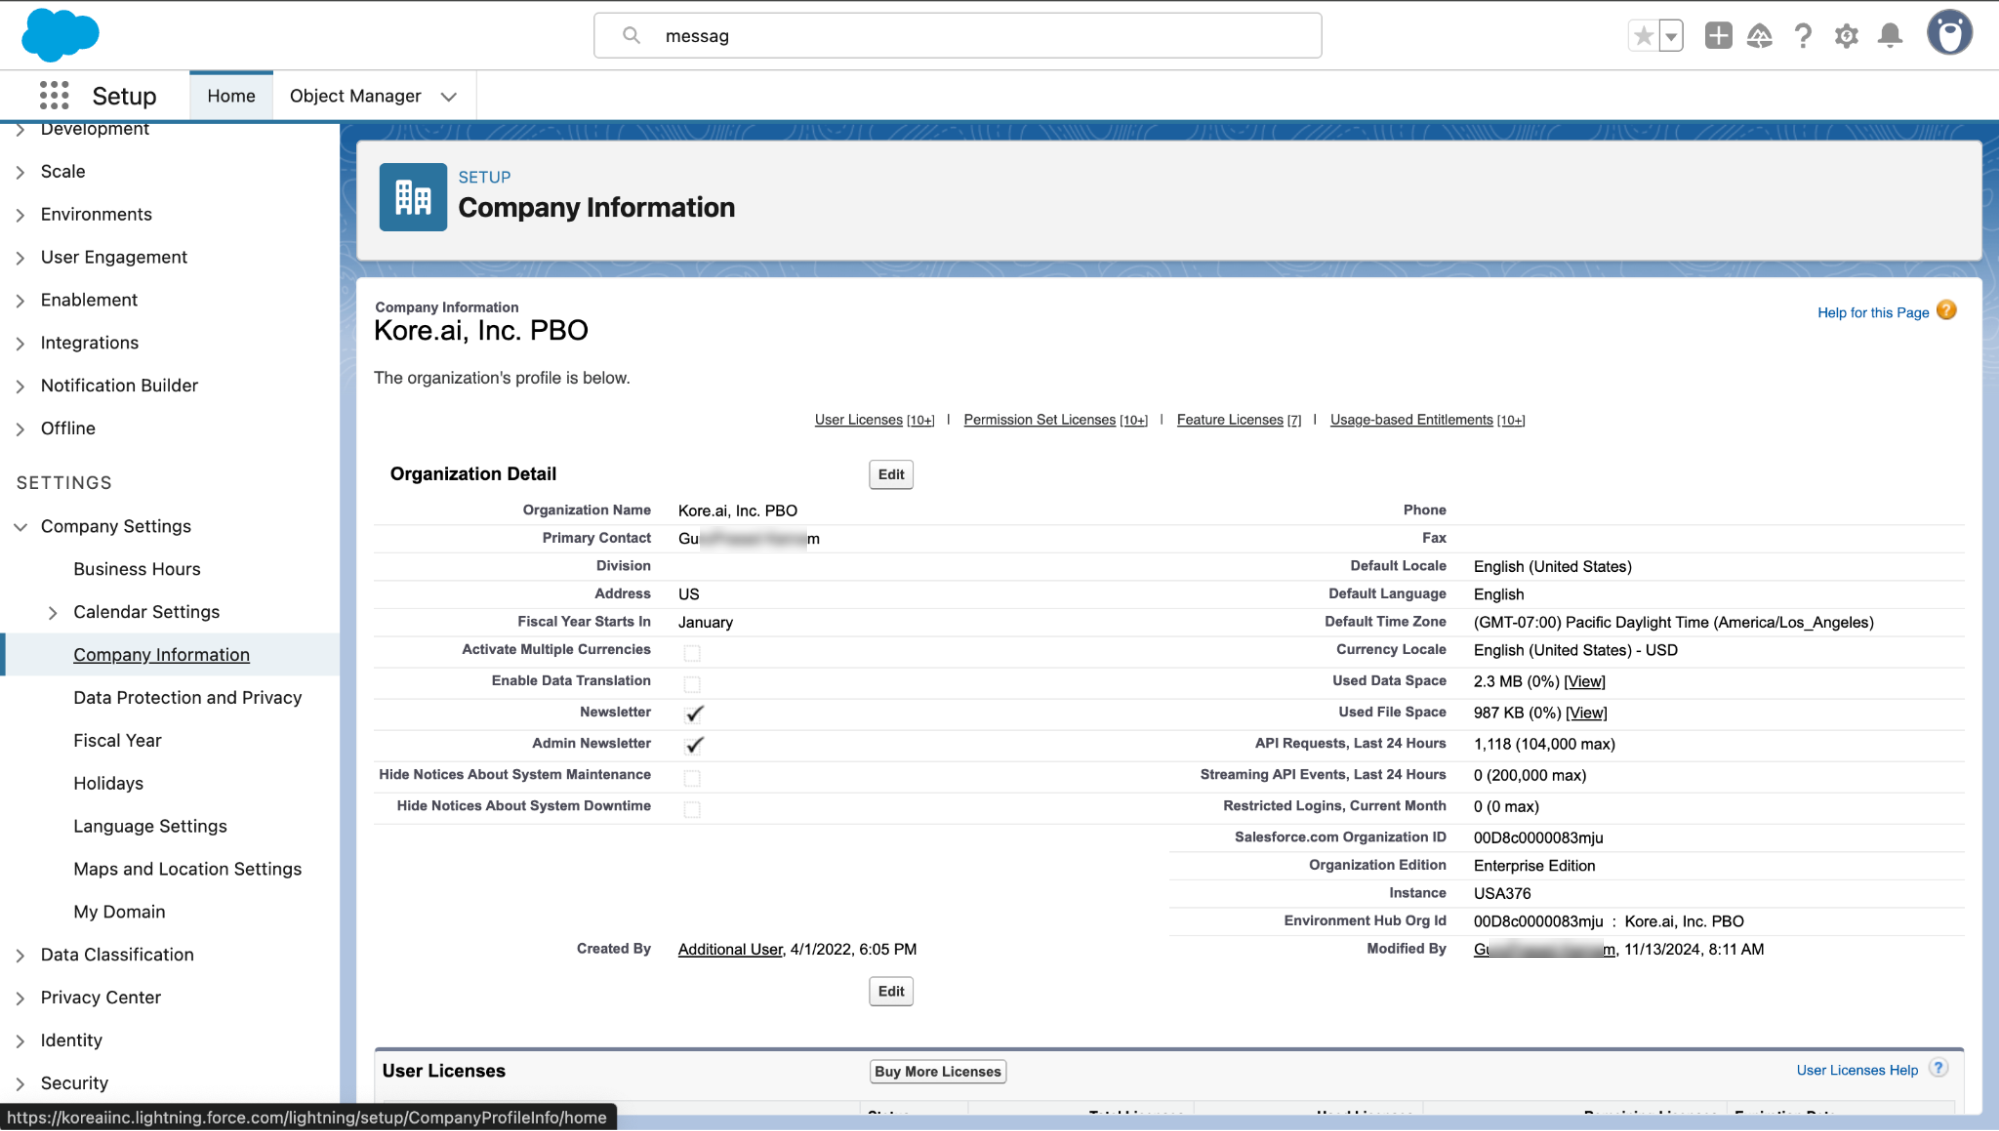Expand the Calendar Settings tree node

tap(53, 613)
